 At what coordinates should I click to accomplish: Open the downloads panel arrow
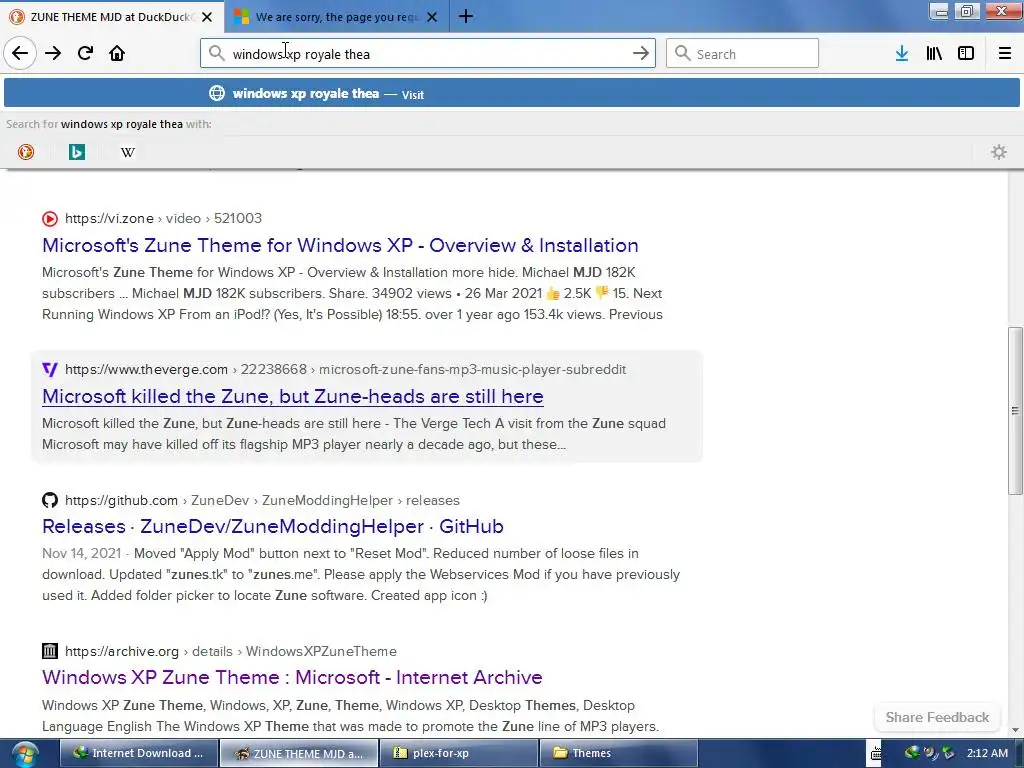902,54
